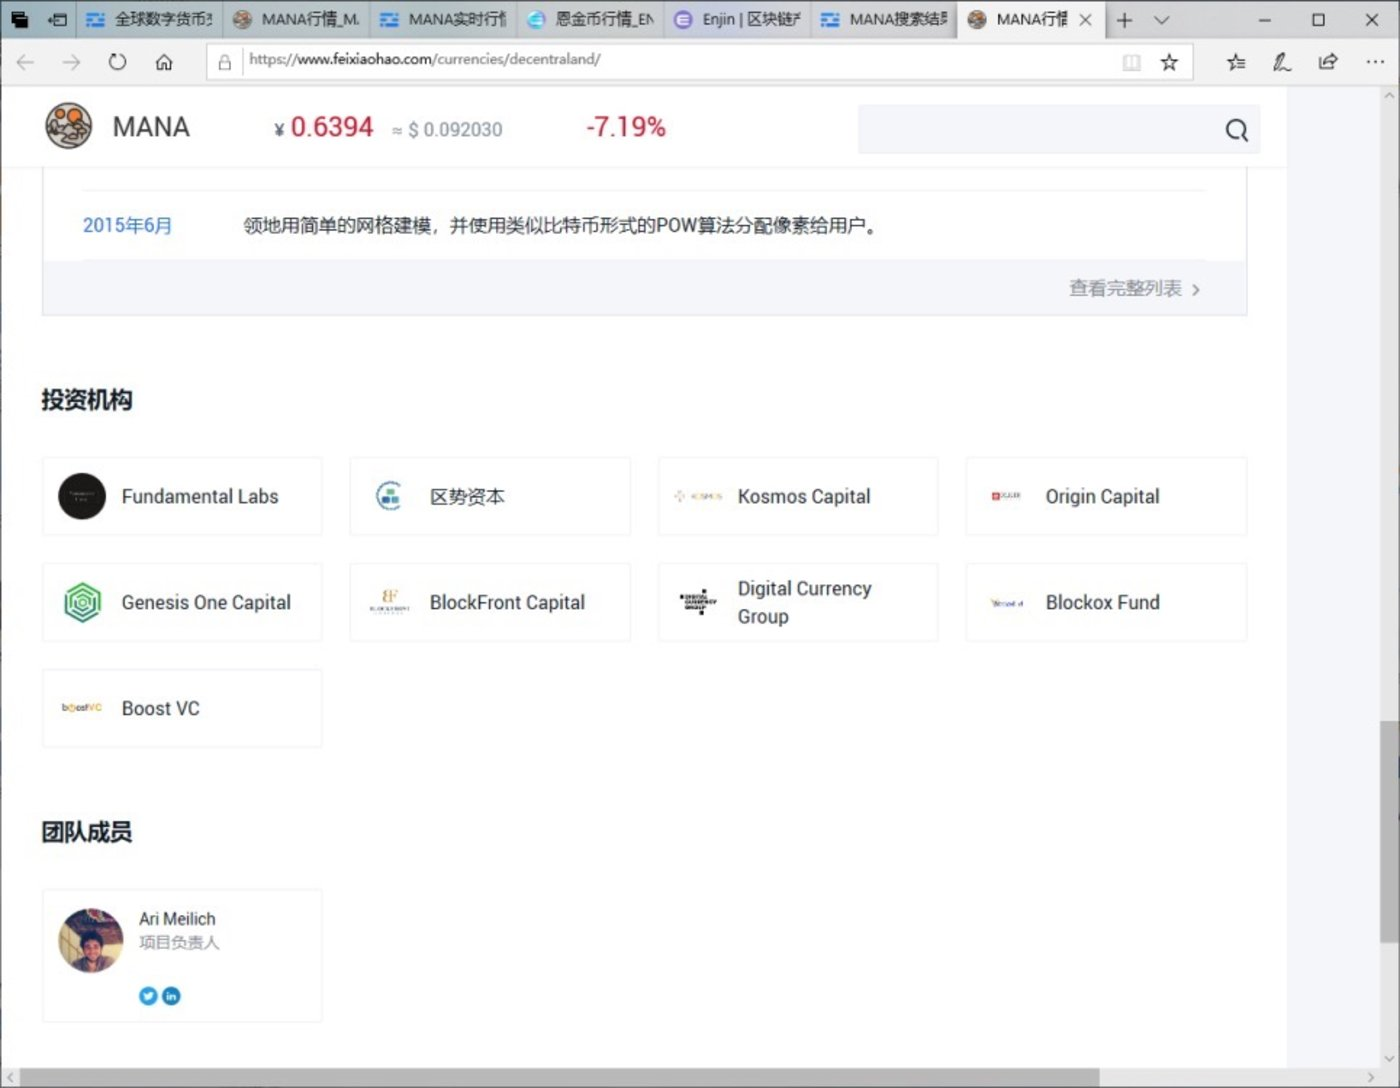This screenshot has width=1400, height=1088.
Task: Focus the site search input field
Action: click(x=1040, y=130)
